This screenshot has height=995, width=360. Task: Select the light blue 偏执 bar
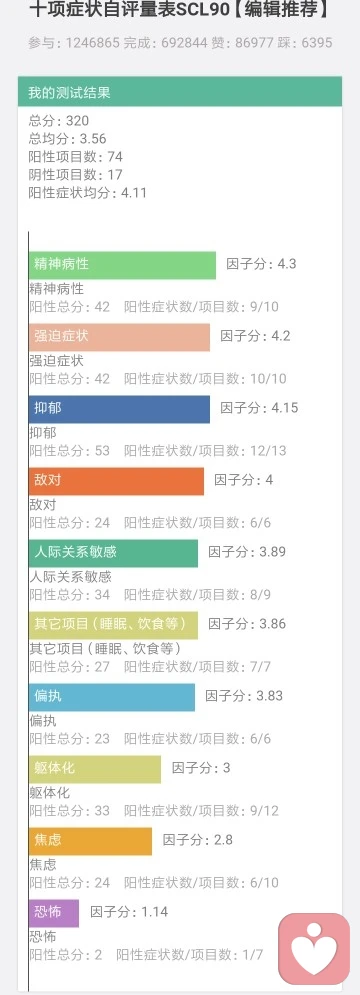point(112,697)
